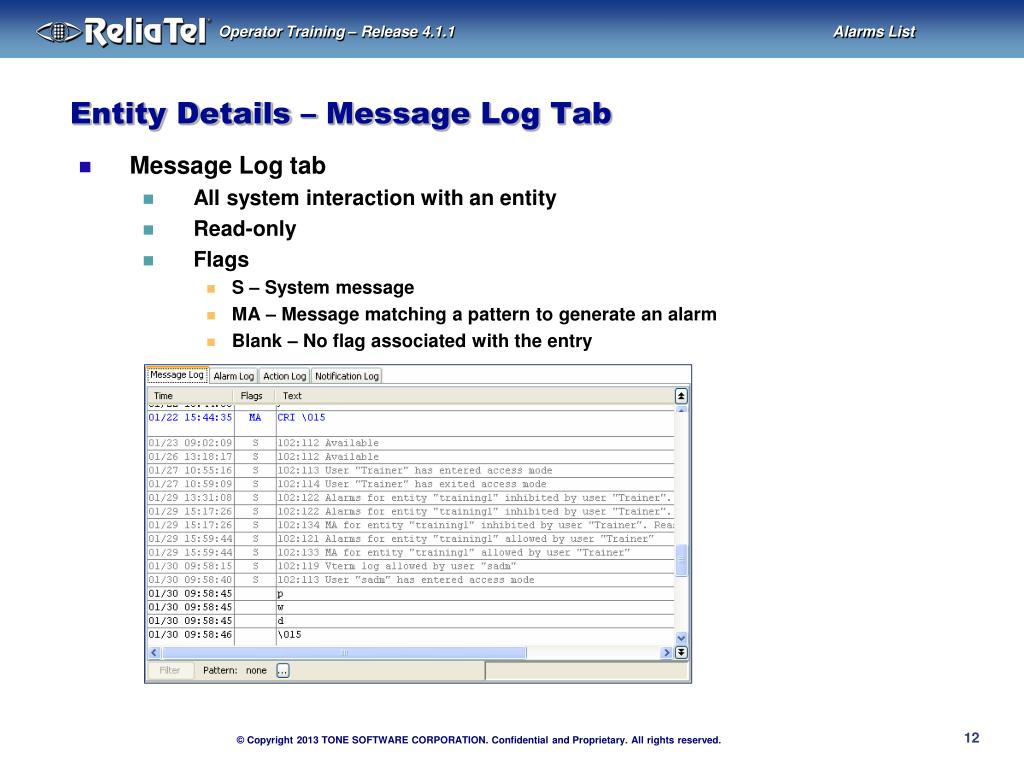Select the log row with text 'p'
Viewport: 1024px width, 768px height.
click(x=410, y=594)
